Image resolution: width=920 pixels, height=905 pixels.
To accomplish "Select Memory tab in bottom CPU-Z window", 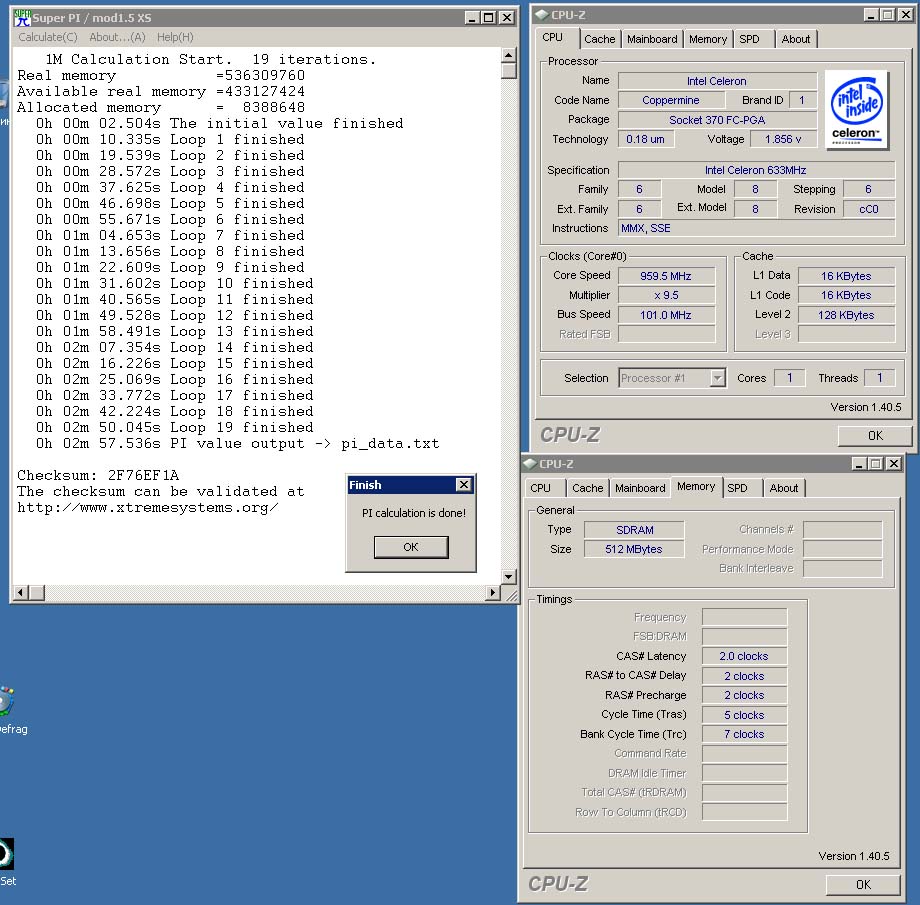I will tap(696, 487).
